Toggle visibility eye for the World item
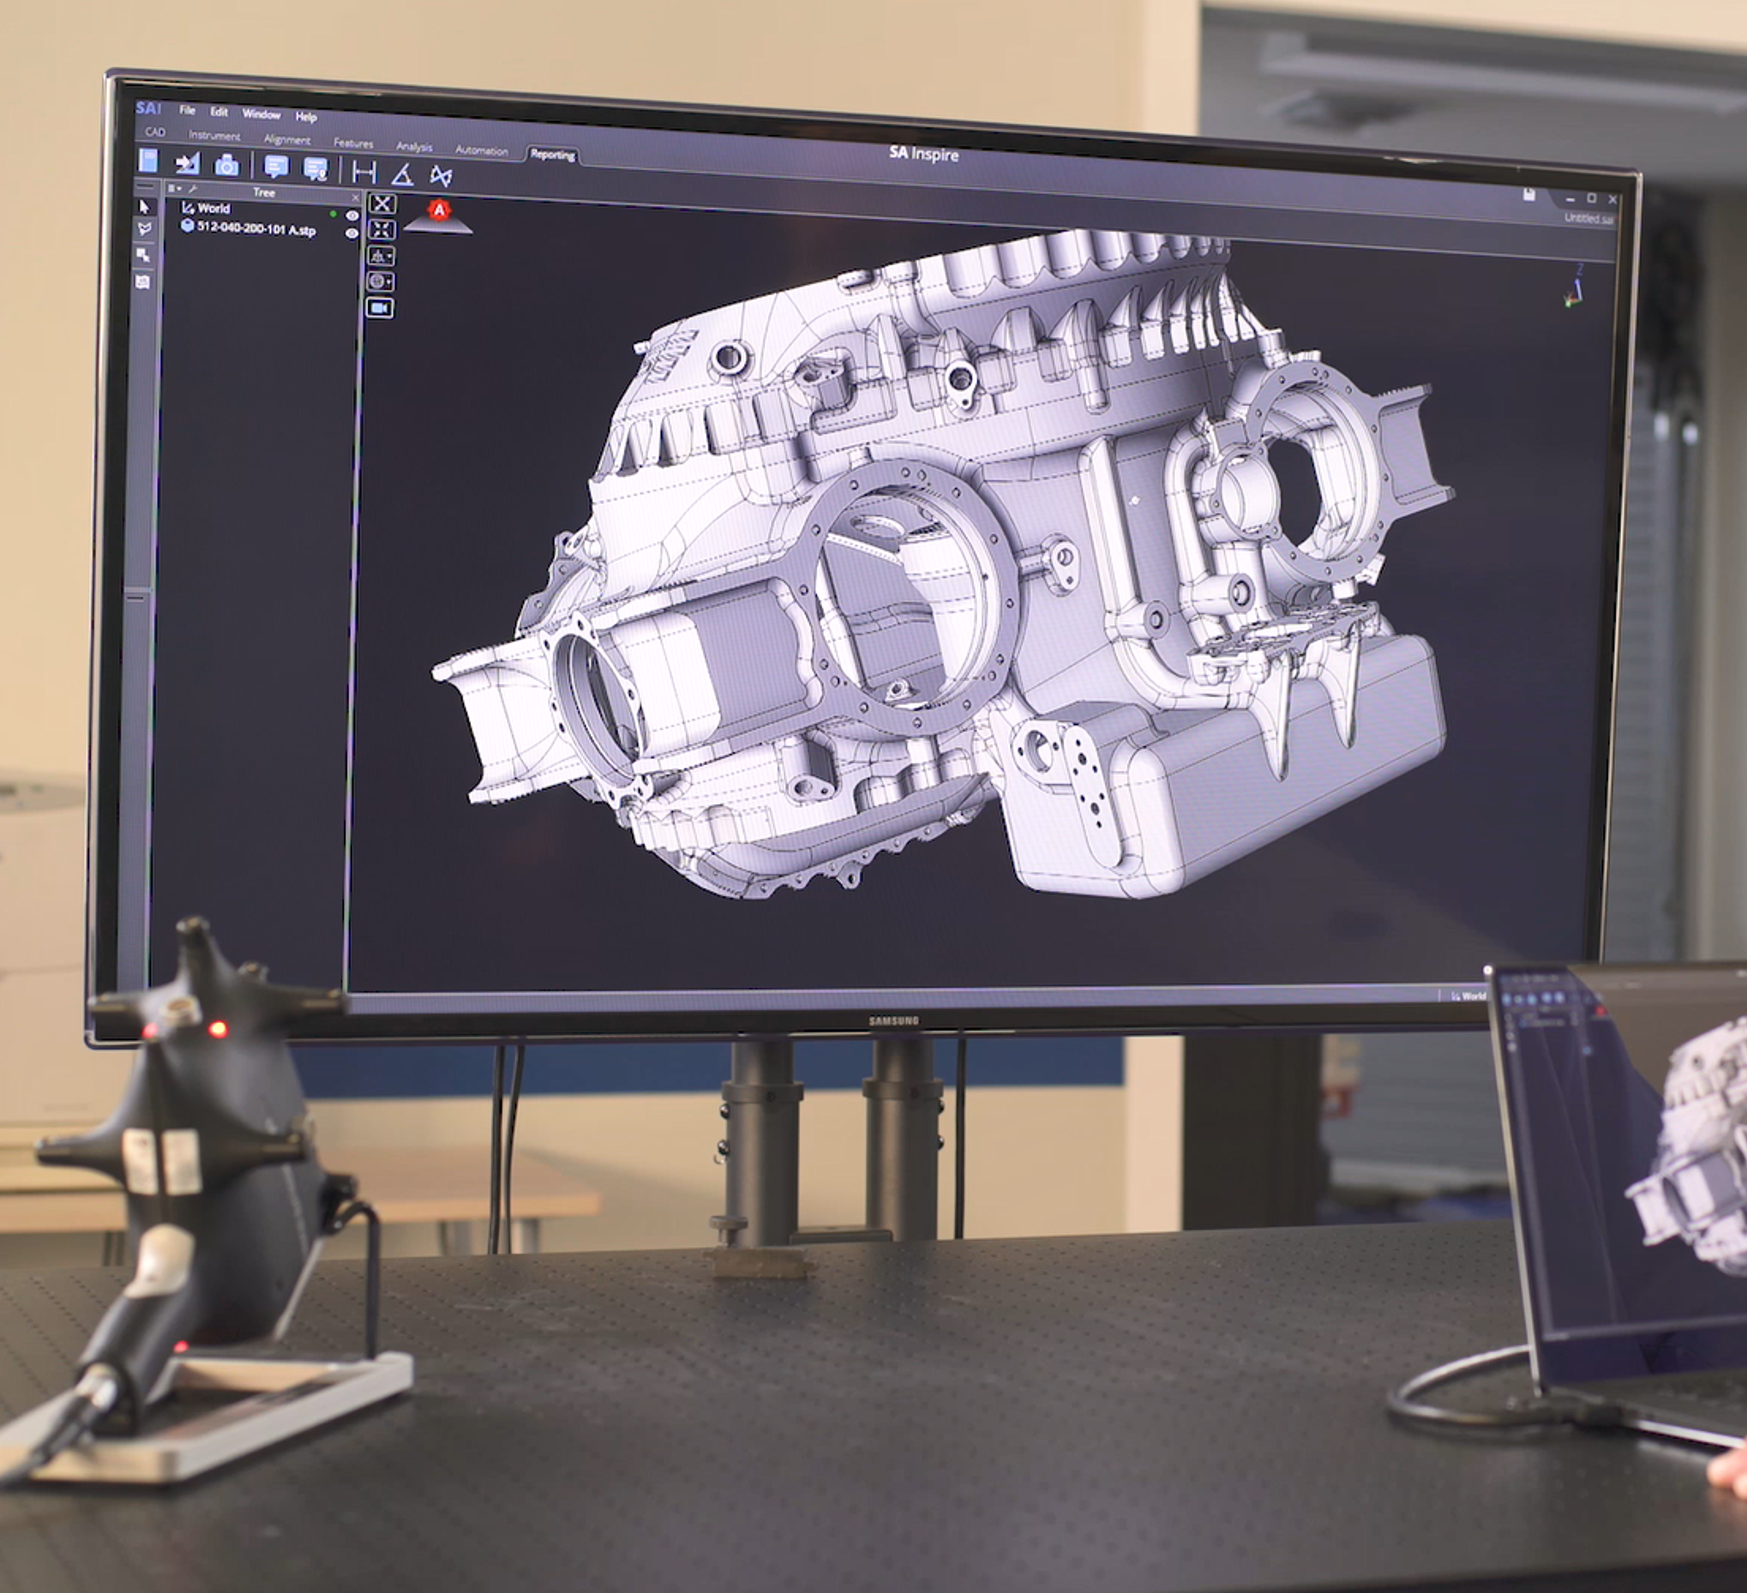 click(352, 215)
